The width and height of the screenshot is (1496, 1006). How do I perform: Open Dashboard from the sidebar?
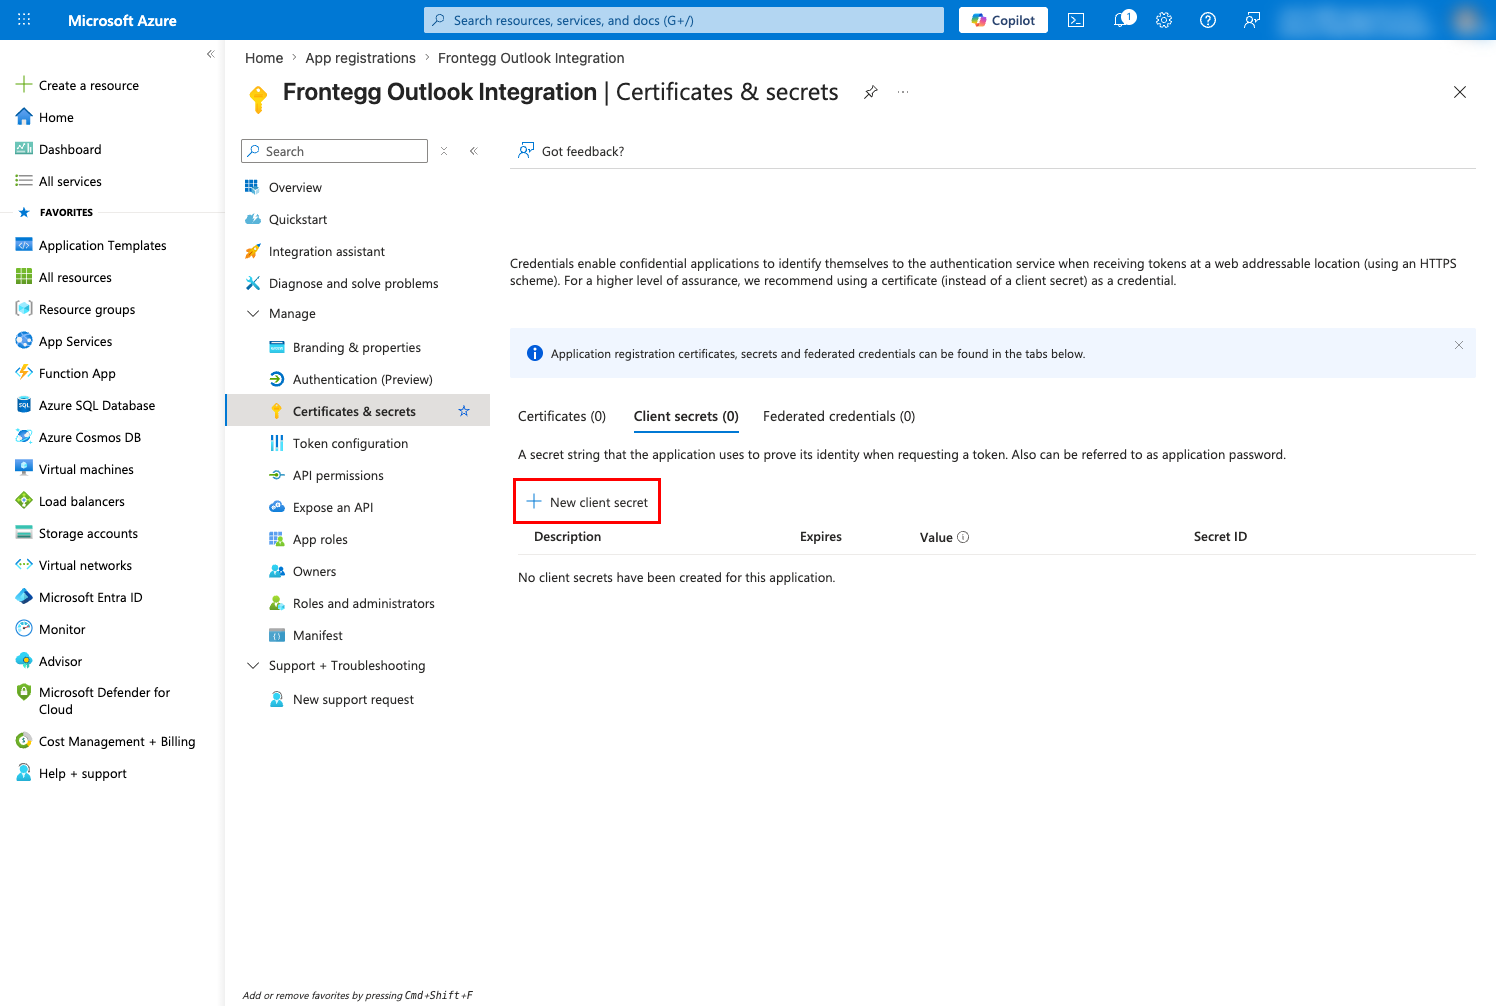(x=70, y=149)
